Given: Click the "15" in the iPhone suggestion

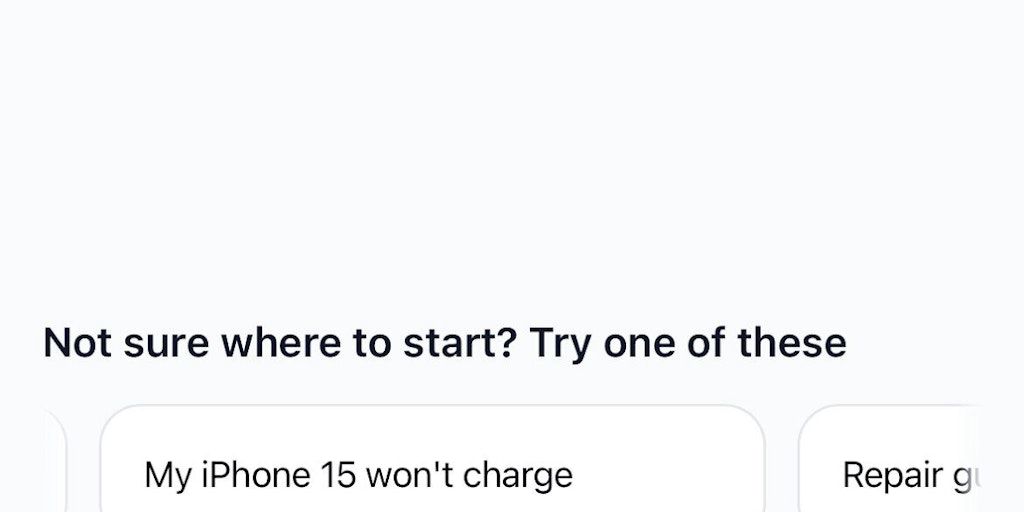Looking at the screenshot, I should 339,475.
